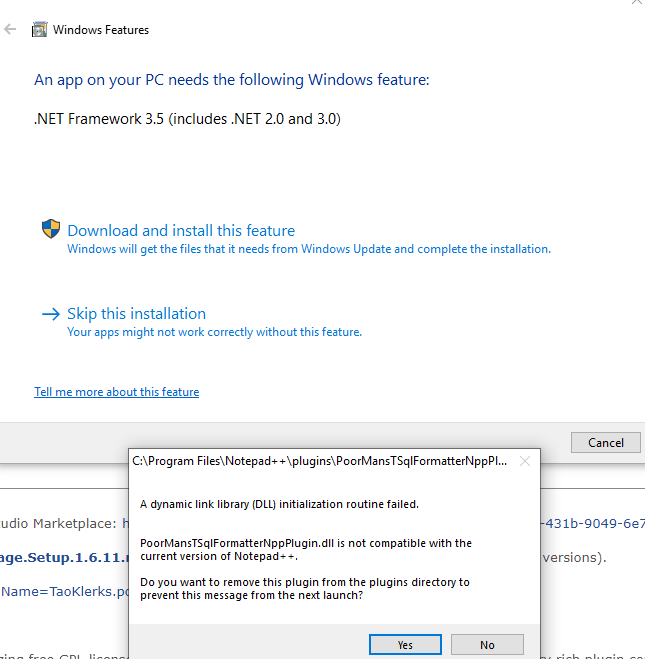Click 'Do you want to remove this plugin' question text

pos(305,588)
